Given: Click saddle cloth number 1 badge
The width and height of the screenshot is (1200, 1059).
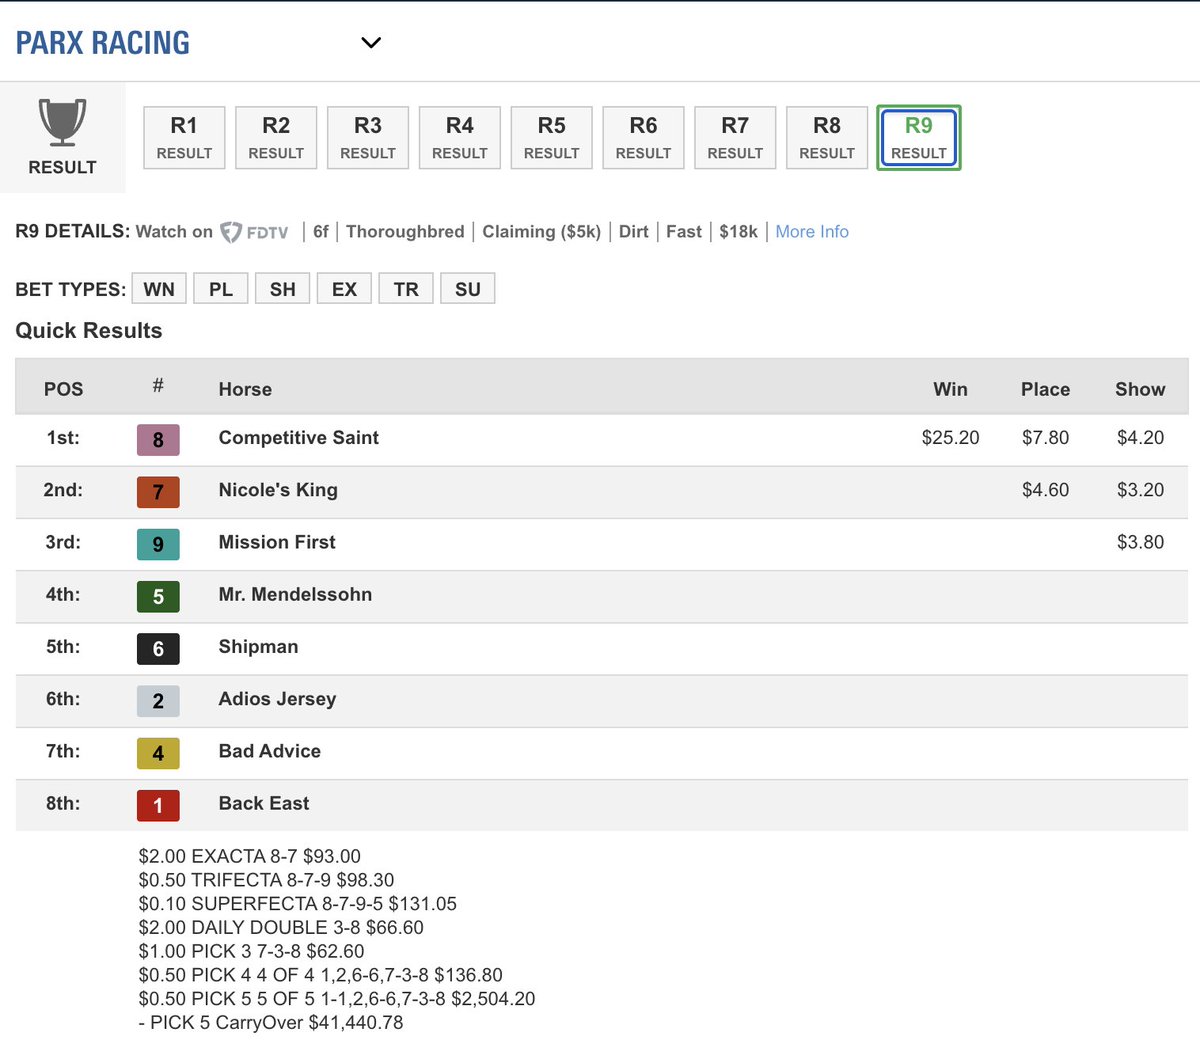Looking at the screenshot, I should pyautogui.click(x=158, y=805).
